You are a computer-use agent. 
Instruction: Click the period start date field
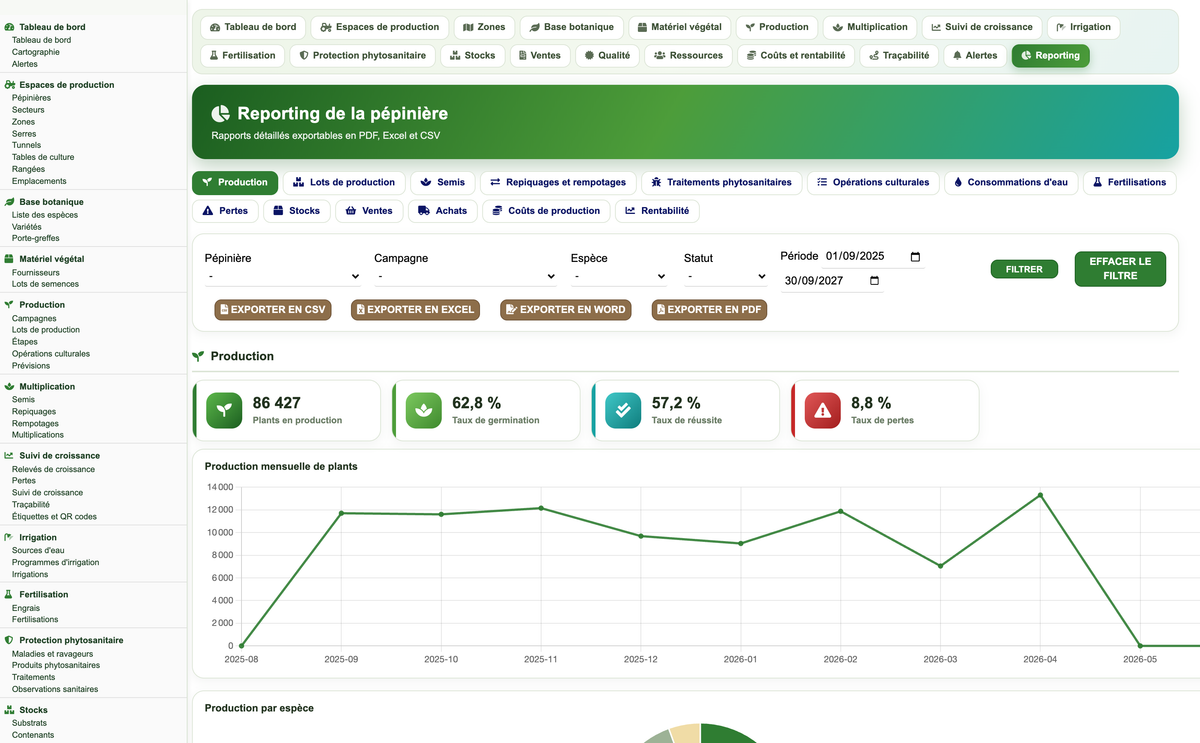coord(874,256)
